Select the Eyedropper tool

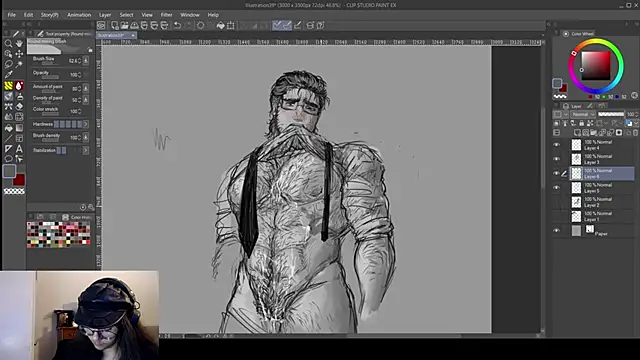click(8, 75)
